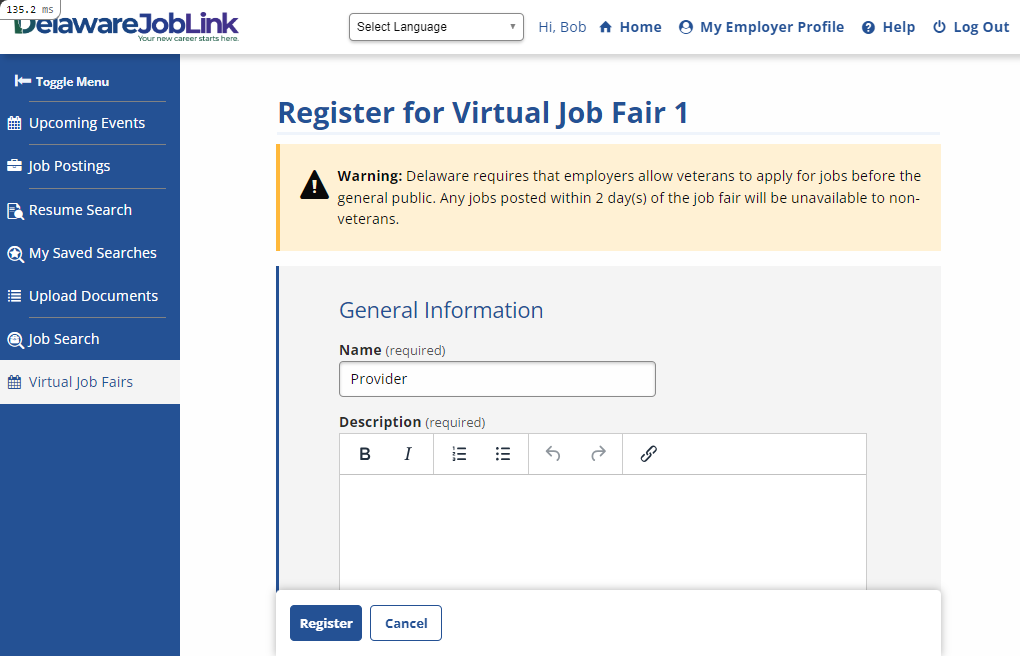Viewport: 1020px width, 656px height.
Task: Collapse the sidebar with Toggle Menu
Action: [x=62, y=81]
